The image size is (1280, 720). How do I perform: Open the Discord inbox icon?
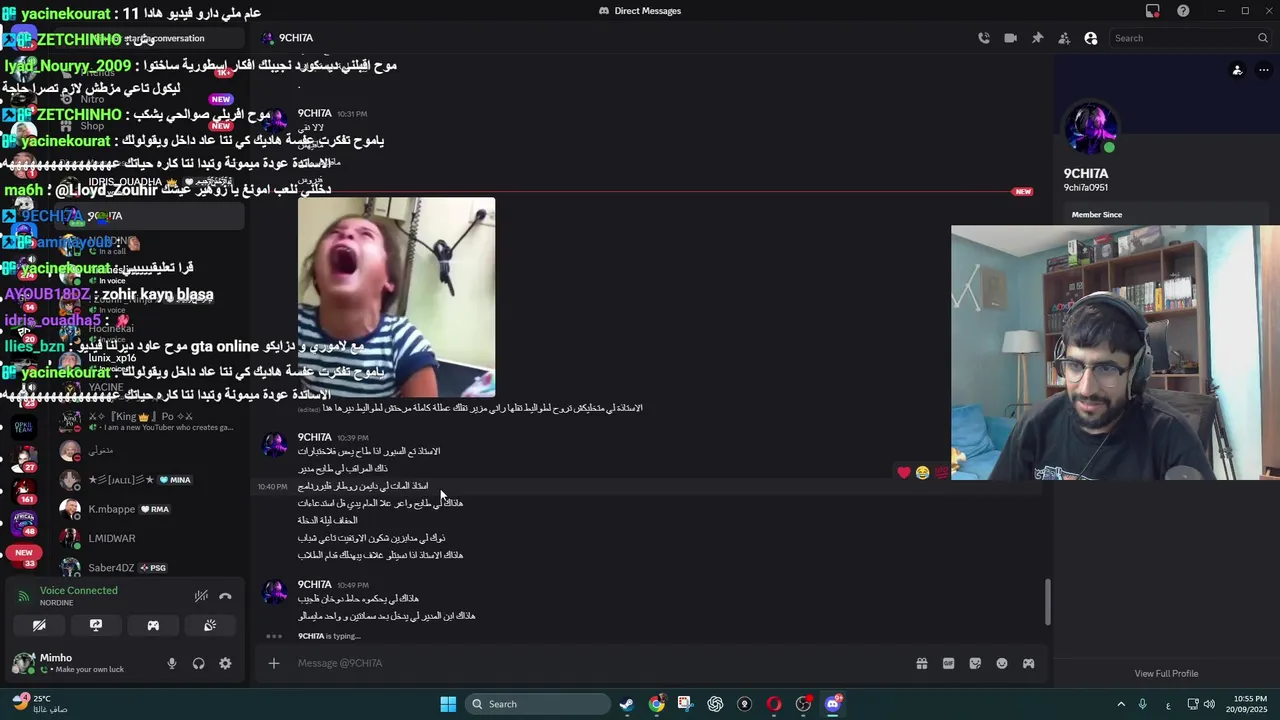click(x=1153, y=11)
